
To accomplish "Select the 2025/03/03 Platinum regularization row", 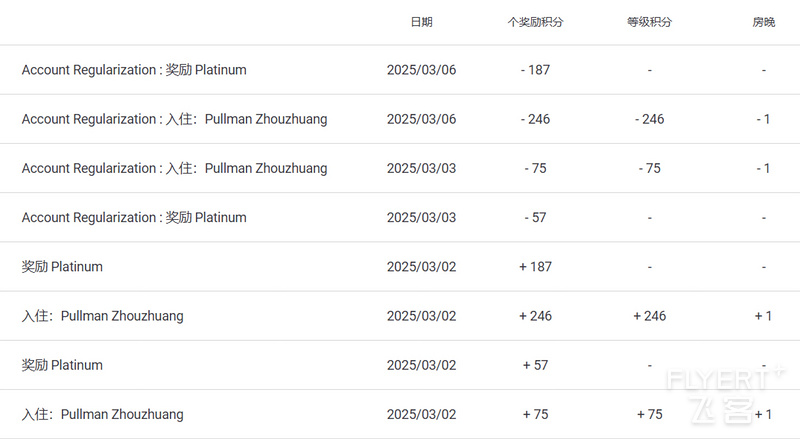I will 400,217.
